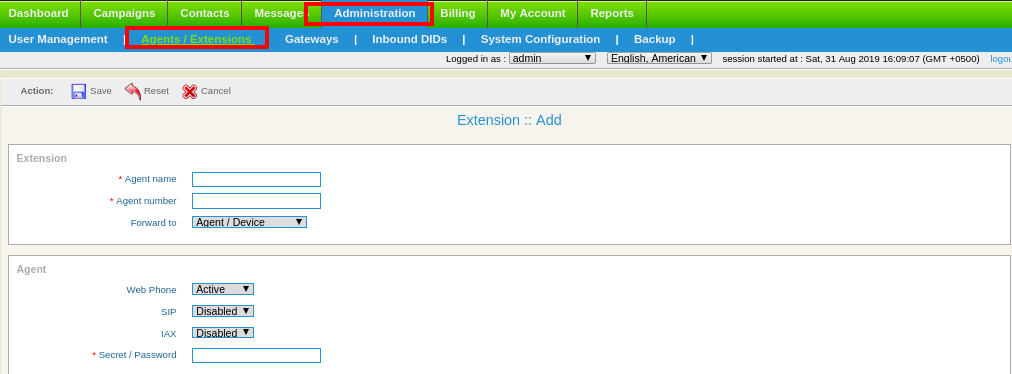Screen dimensions: 1012x374
Task: Open the Dashboard tab
Action: pyautogui.click(x=39, y=14)
